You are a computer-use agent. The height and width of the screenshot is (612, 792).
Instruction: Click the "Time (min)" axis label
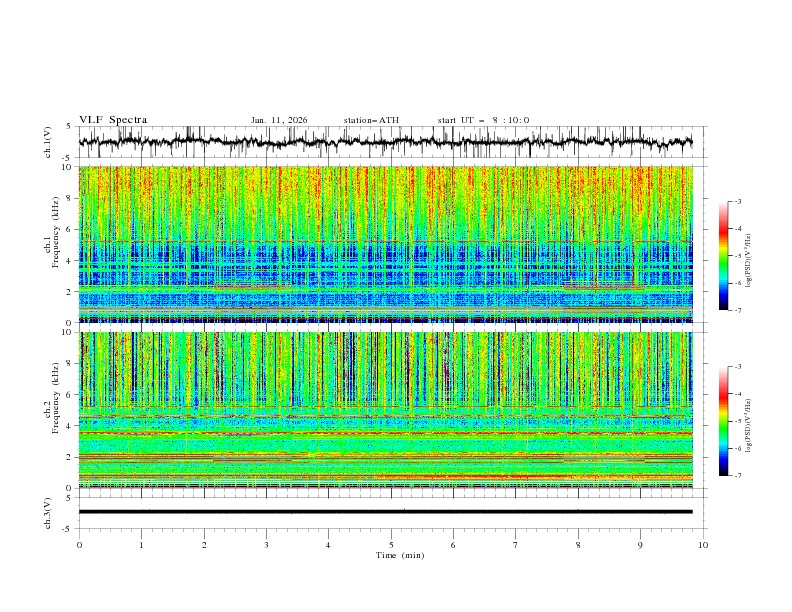400,555
